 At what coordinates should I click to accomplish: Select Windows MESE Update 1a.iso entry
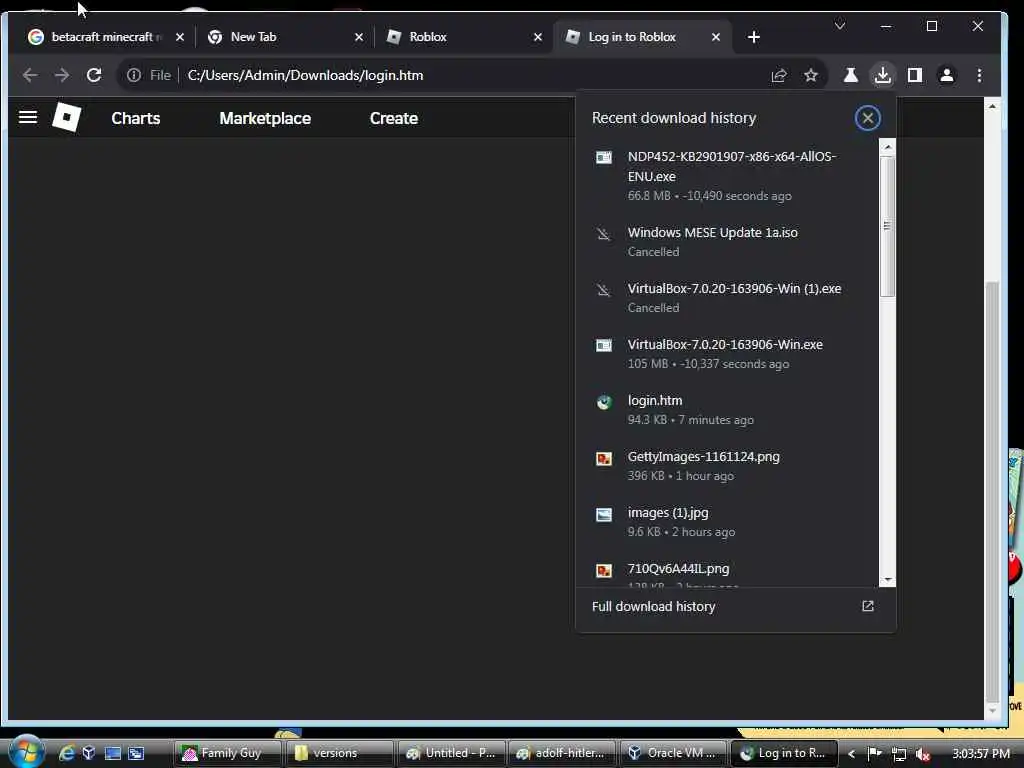(x=728, y=242)
